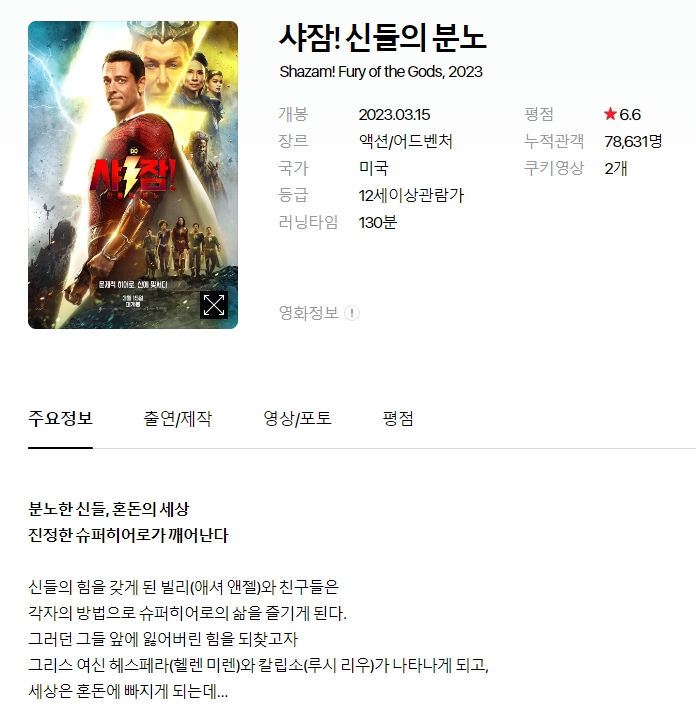Image resolution: width=696 pixels, height=715 pixels.
Task: Click the country value 미국
Action: click(374, 168)
